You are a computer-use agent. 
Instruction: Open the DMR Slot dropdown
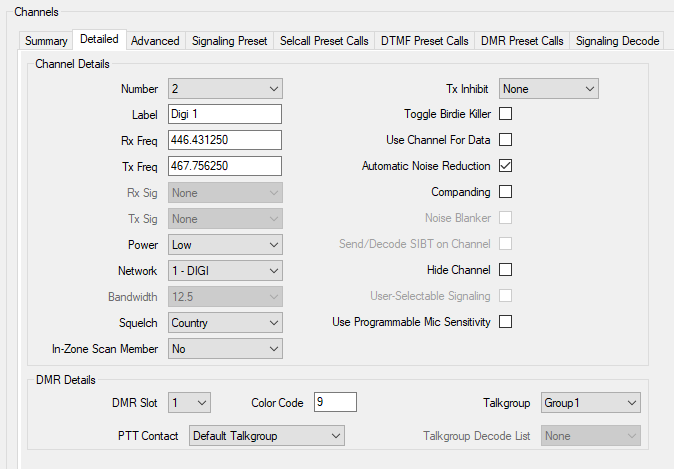click(x=189, y=403)
